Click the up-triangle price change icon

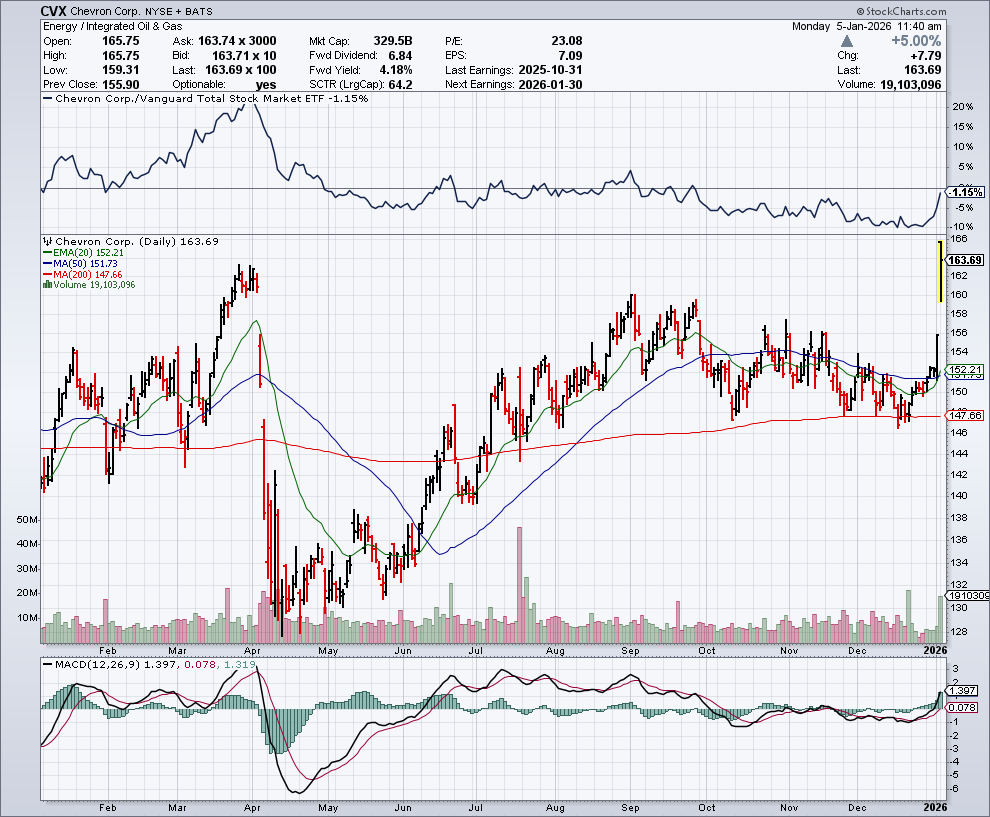847,41
